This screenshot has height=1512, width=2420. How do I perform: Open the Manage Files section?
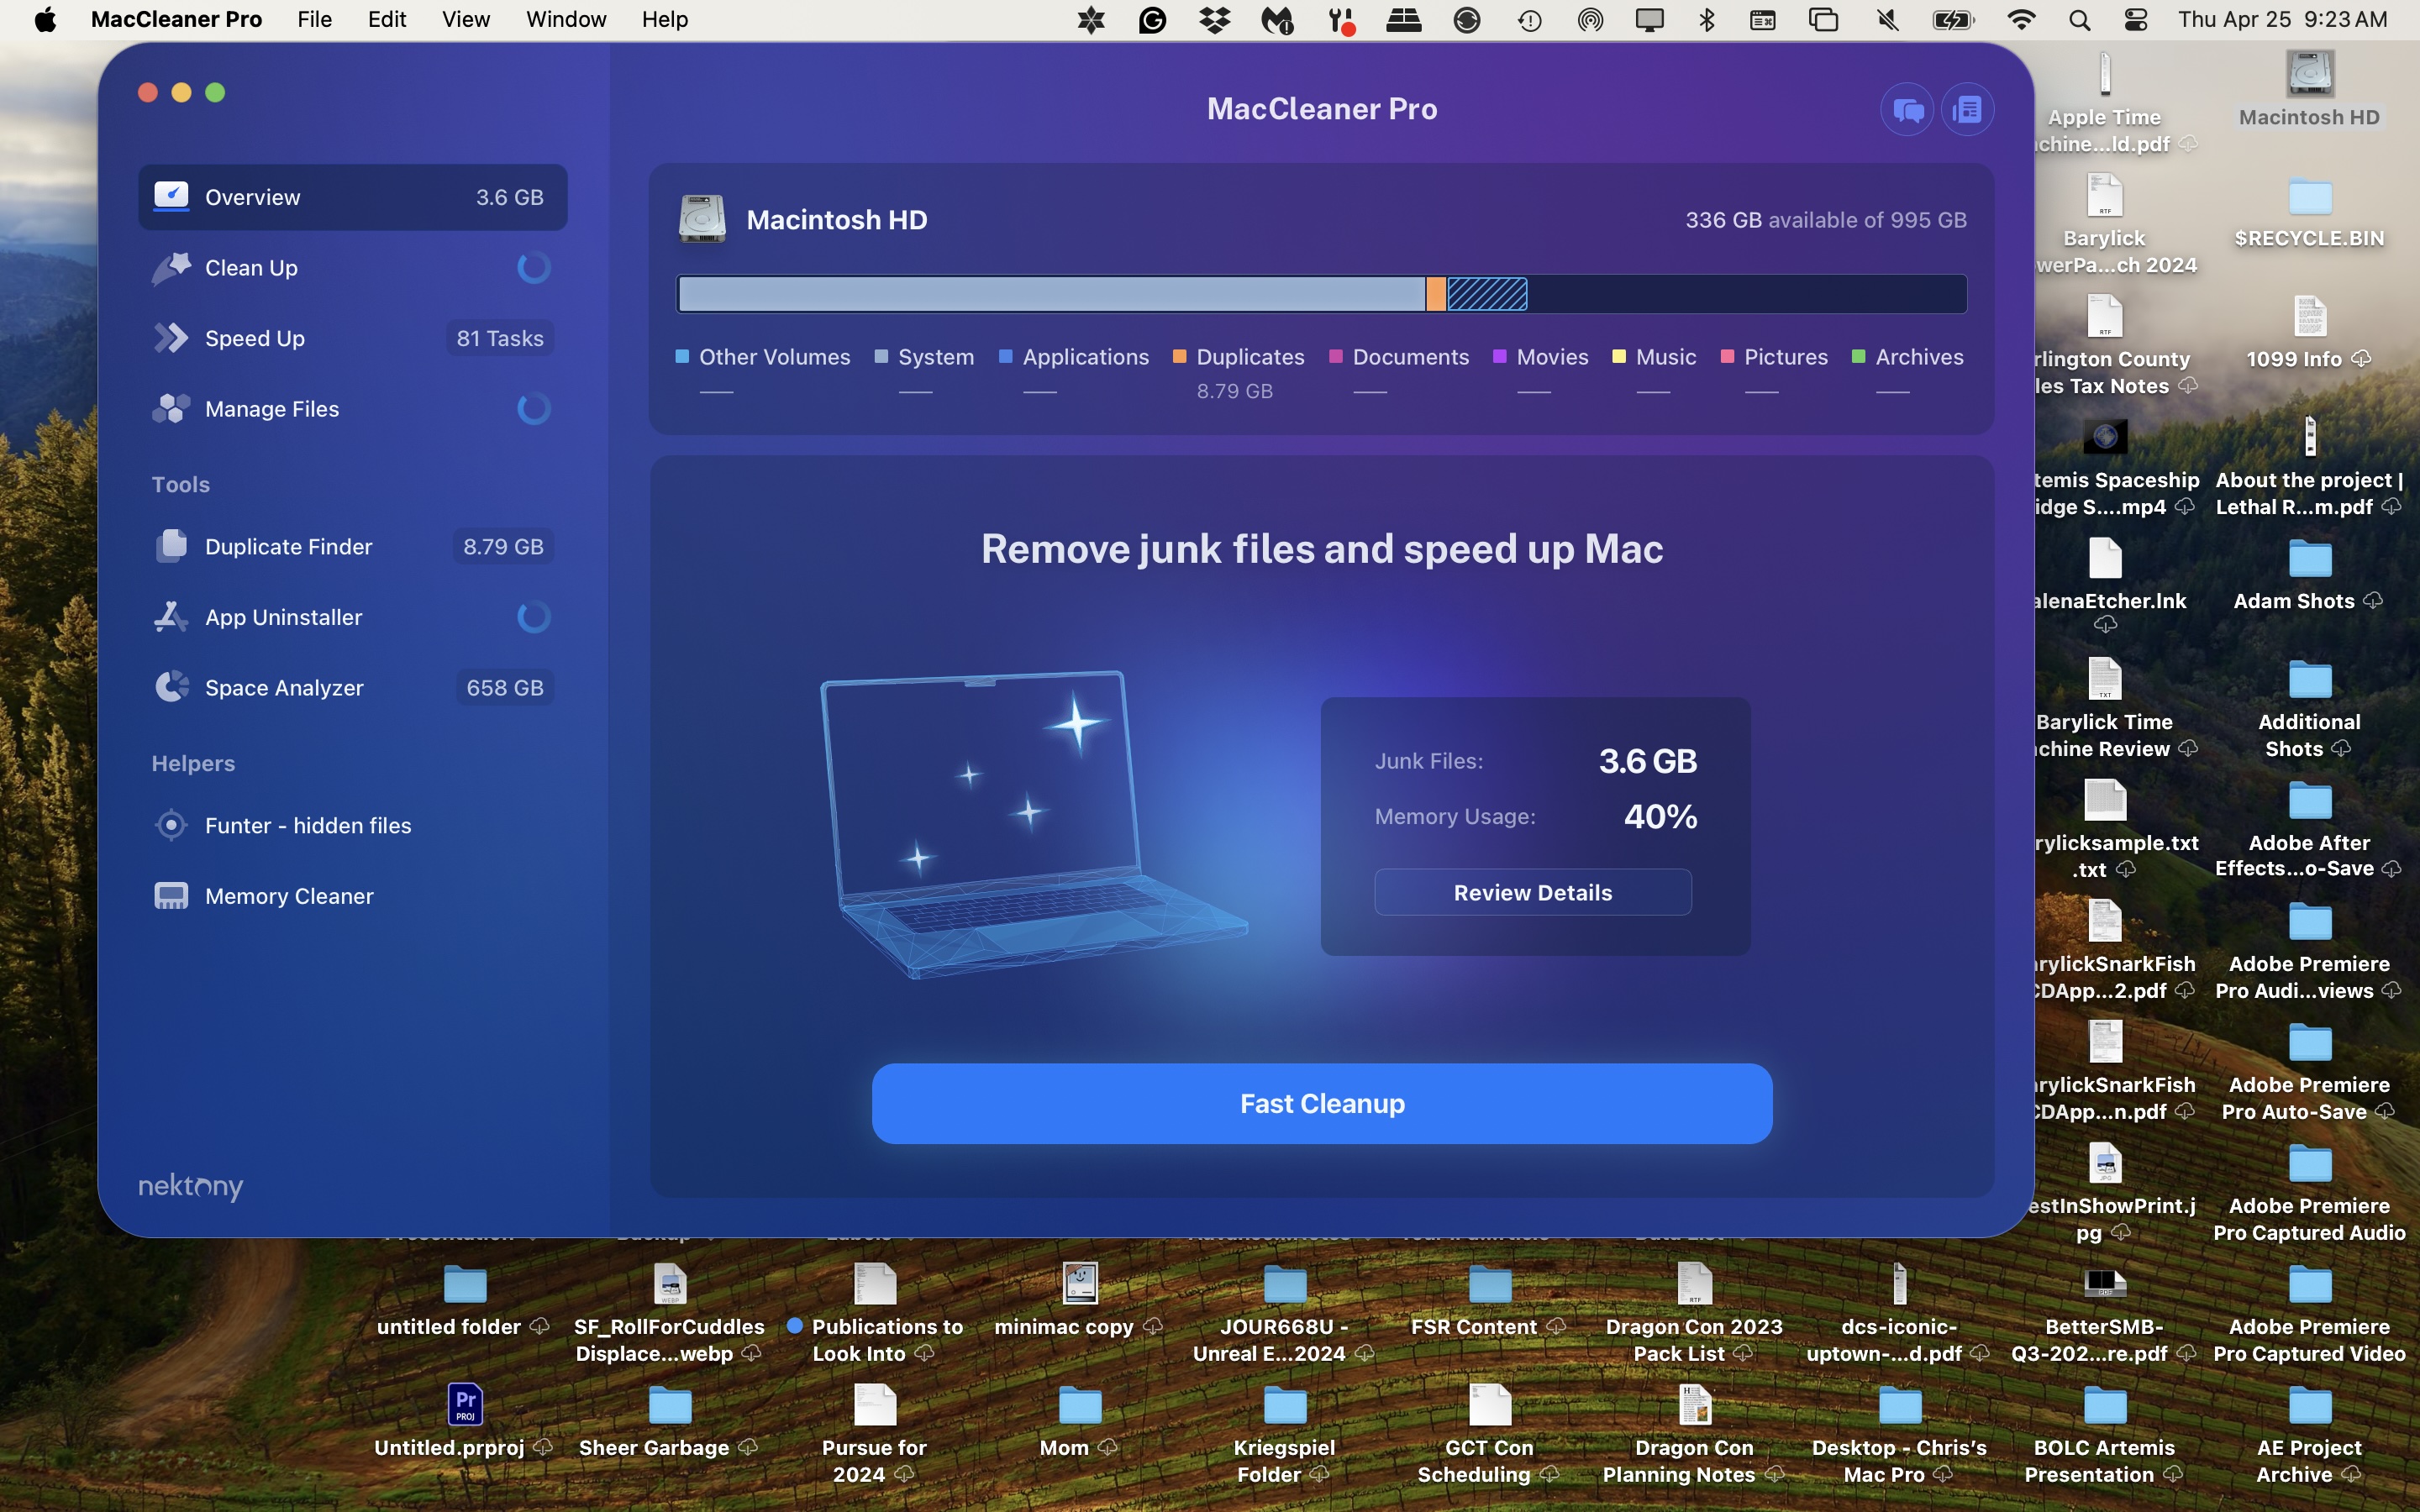(271, 408)
